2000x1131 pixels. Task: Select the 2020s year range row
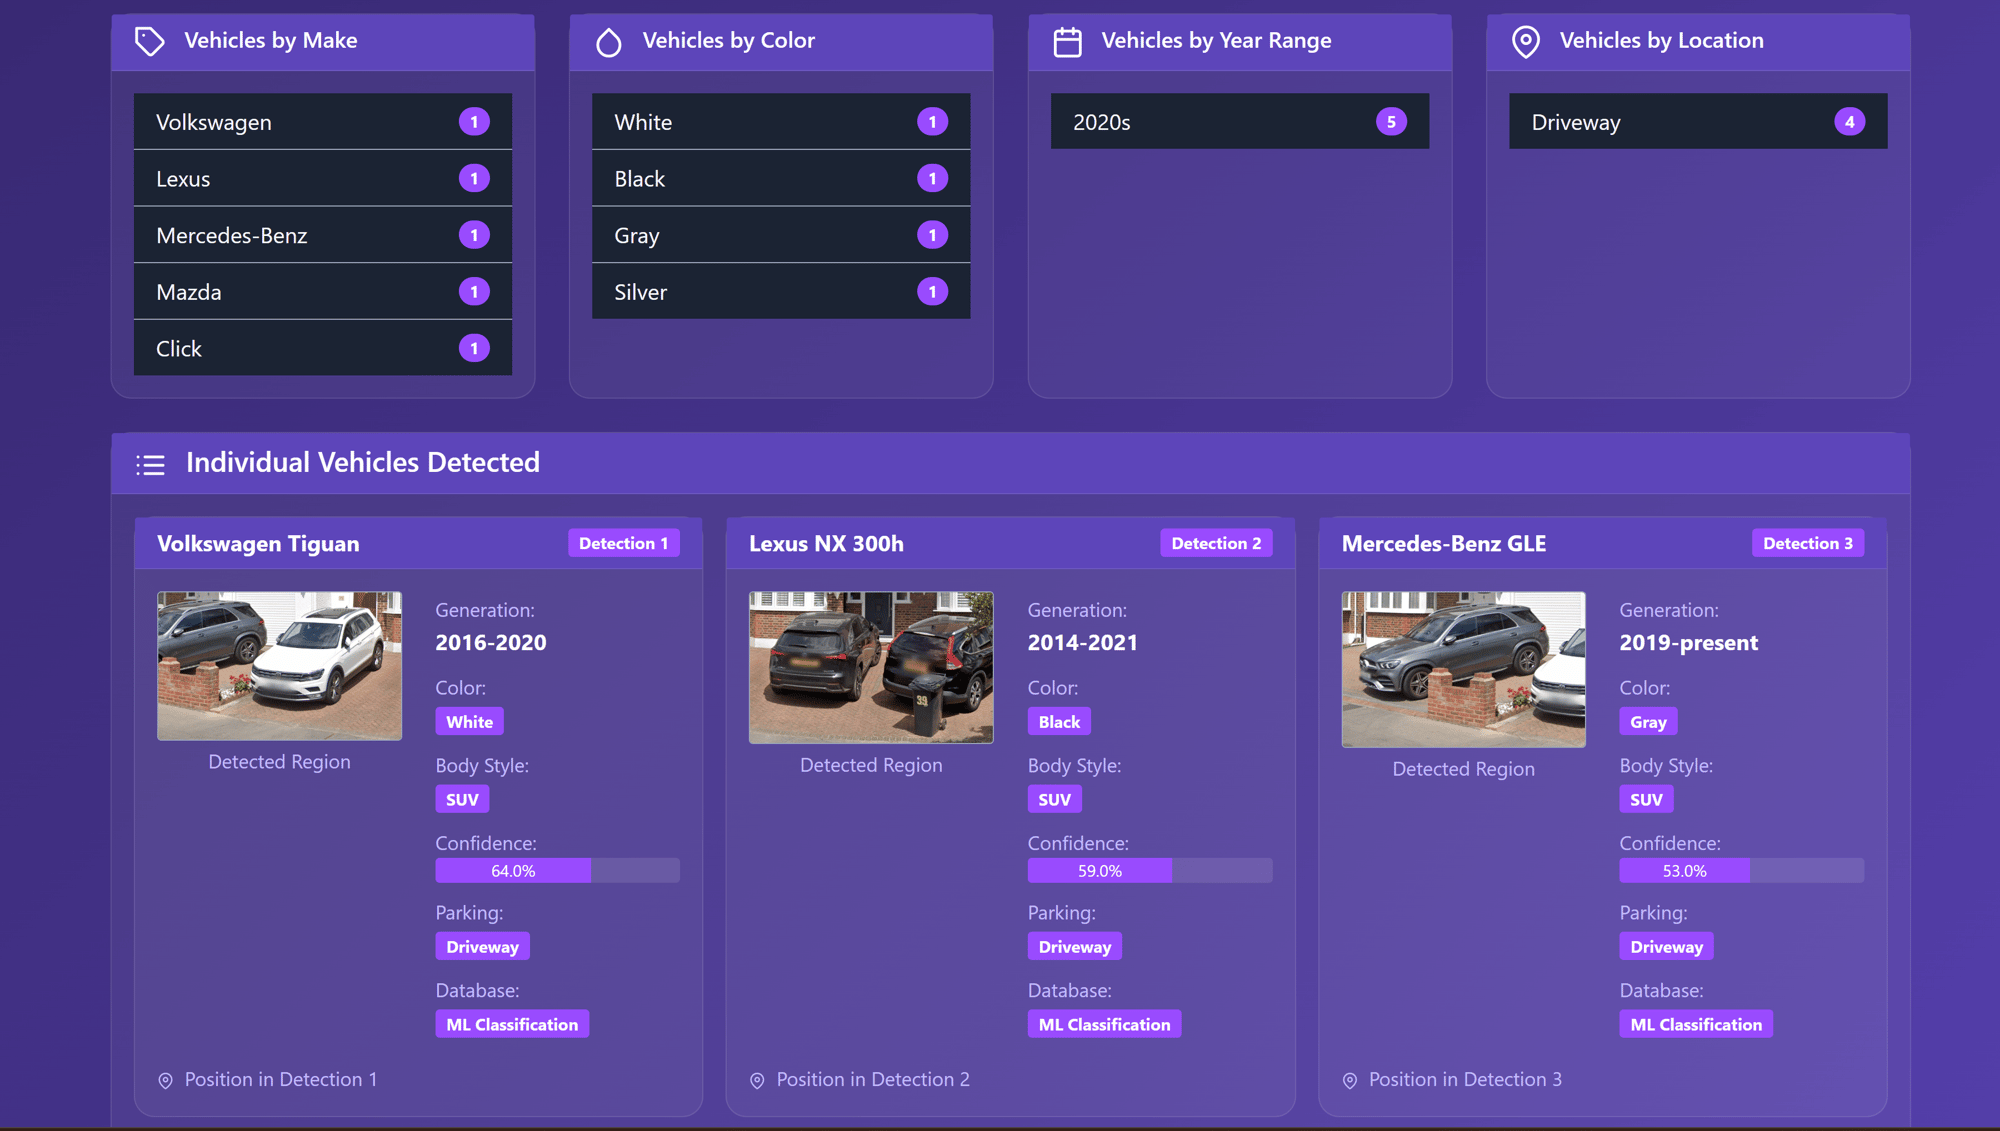[x=1240, y=122]
